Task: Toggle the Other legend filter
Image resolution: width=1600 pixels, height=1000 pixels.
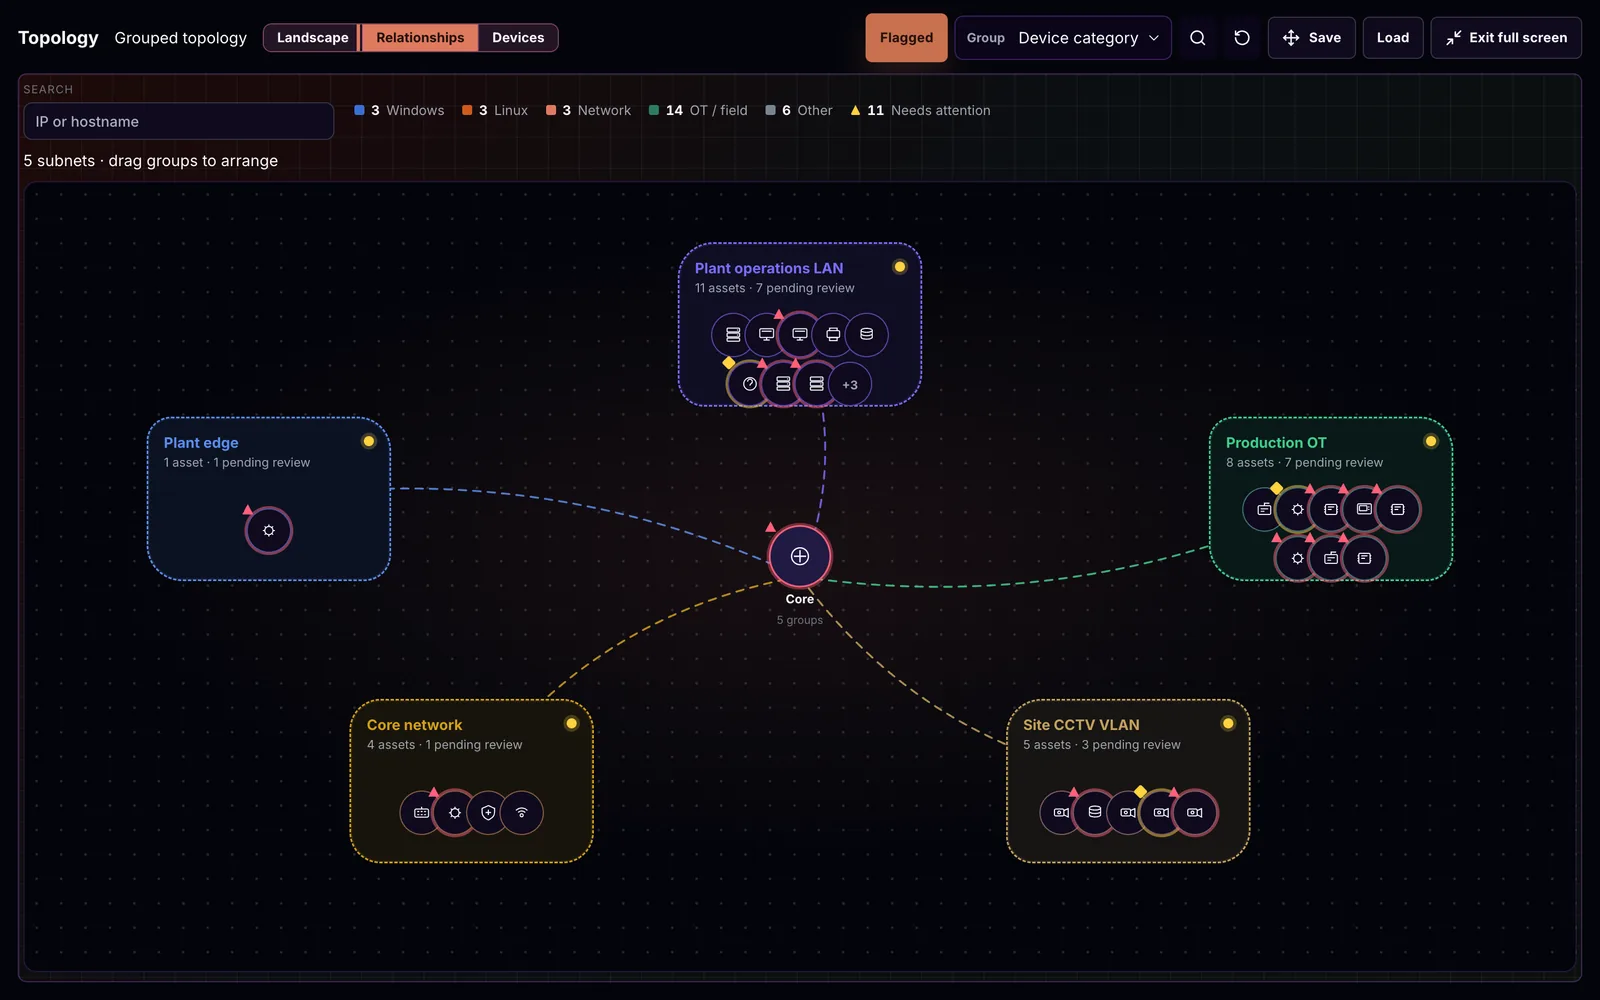Action: 799,110
